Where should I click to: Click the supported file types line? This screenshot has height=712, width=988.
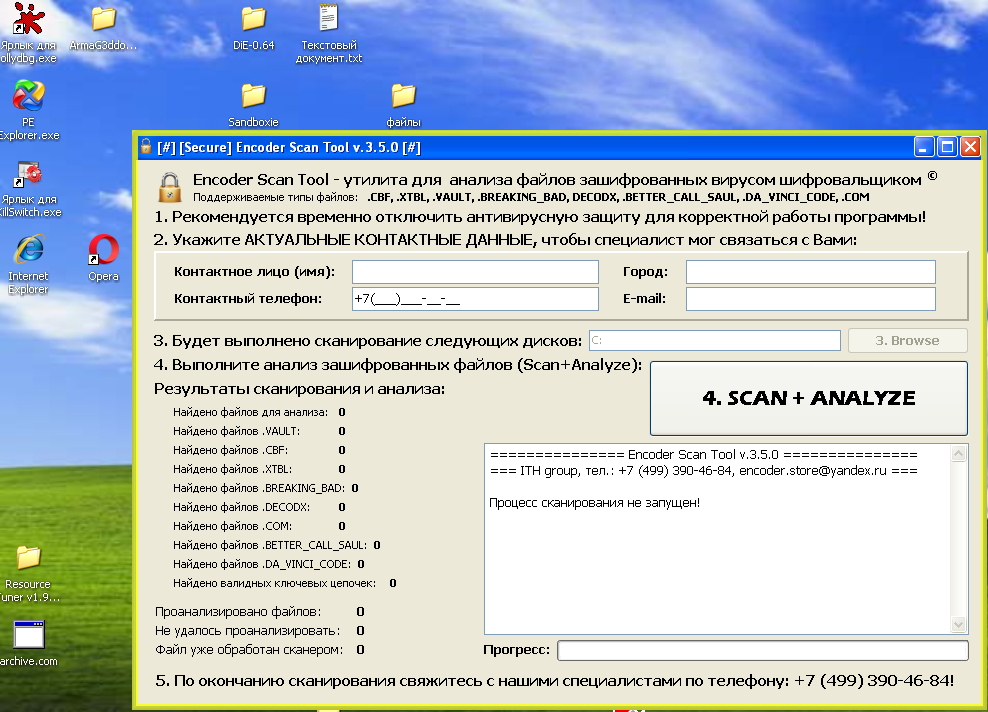[x=531, y=197]
